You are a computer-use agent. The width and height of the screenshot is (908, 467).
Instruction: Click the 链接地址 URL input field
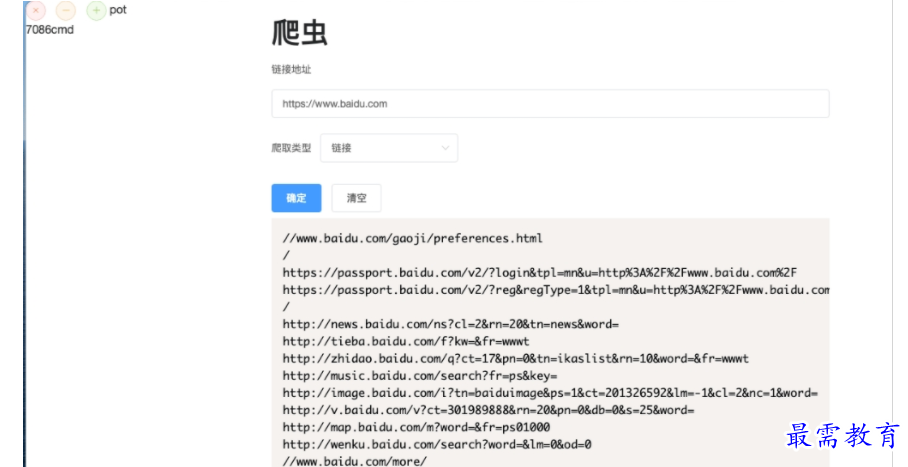[x=550, y=104]
